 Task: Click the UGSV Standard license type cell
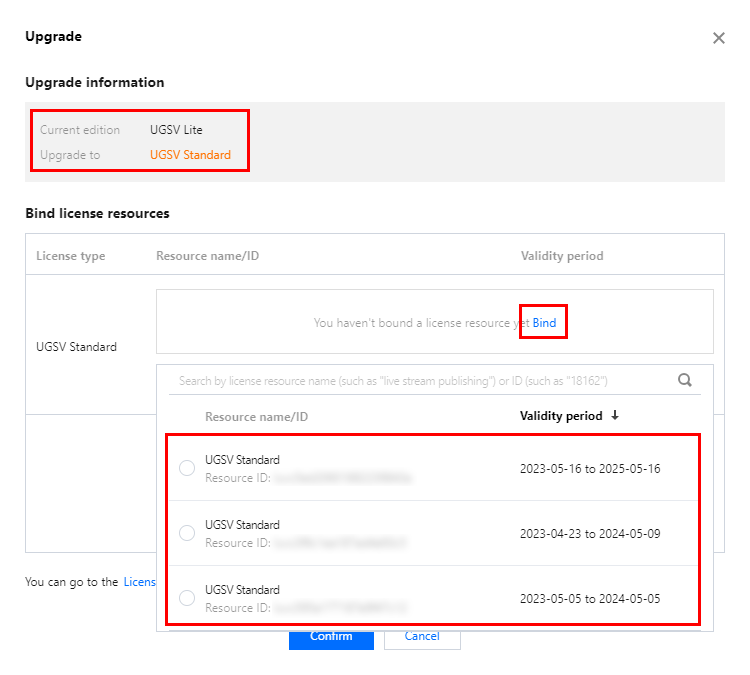[76, 347]
